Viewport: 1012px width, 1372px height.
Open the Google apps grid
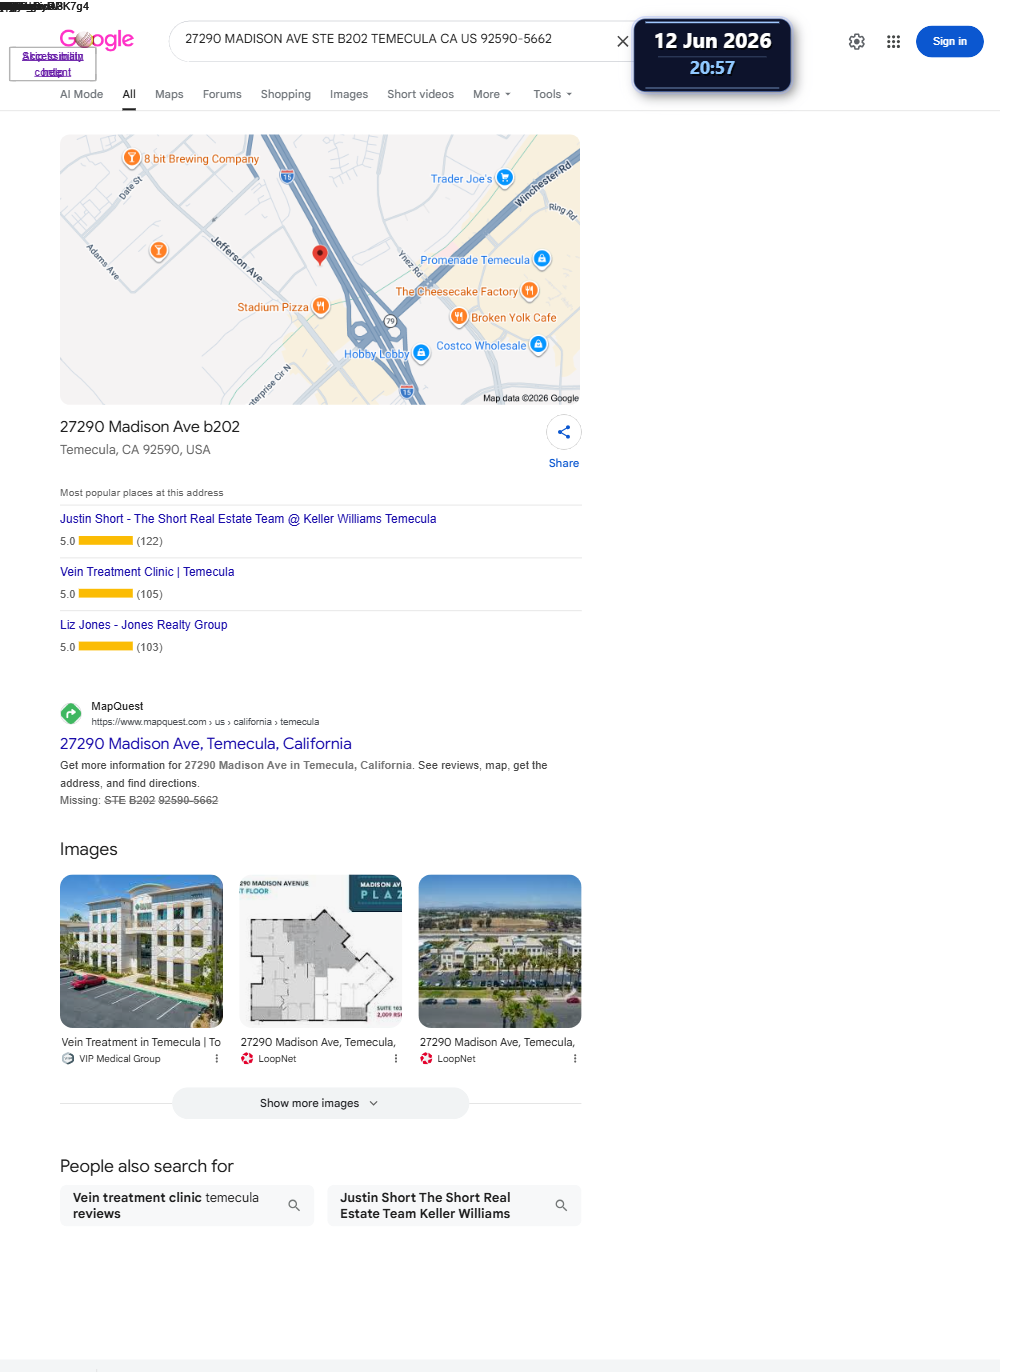coord(894,42)
